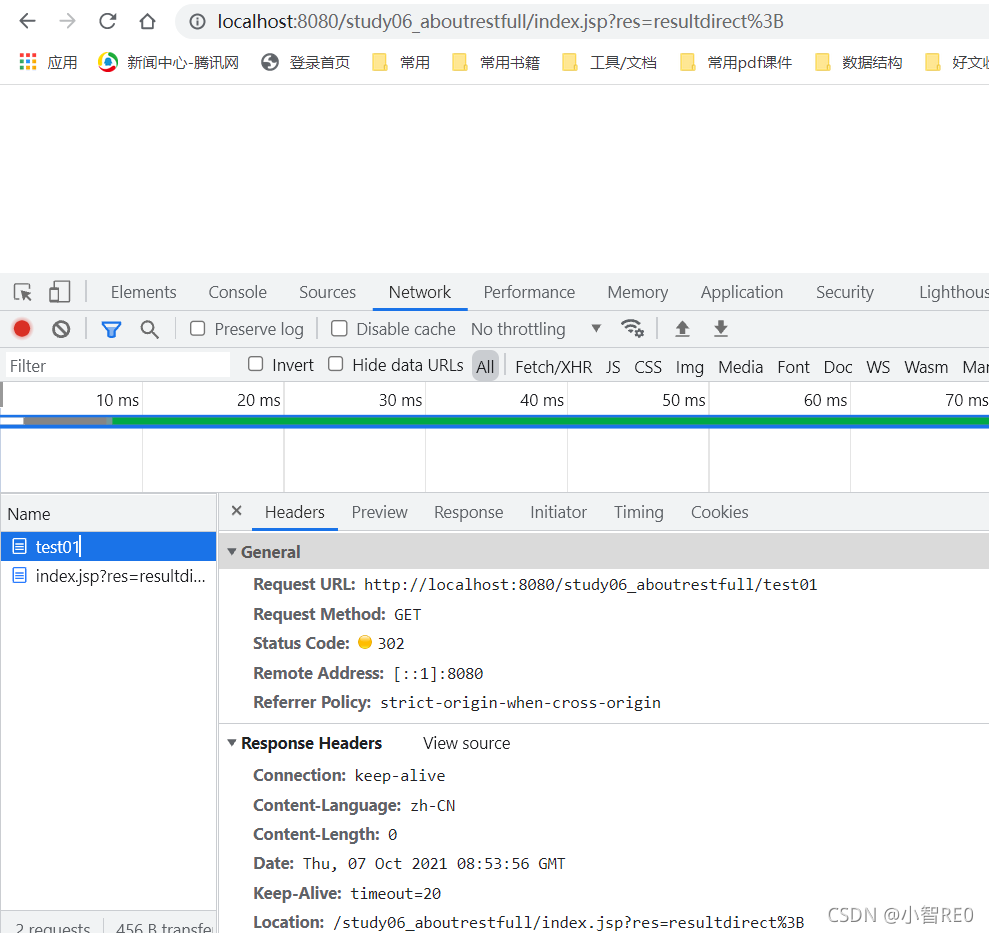Open network conditions wifi gear icon
This screenshot has width=989, height=933.
click(632, 329)
